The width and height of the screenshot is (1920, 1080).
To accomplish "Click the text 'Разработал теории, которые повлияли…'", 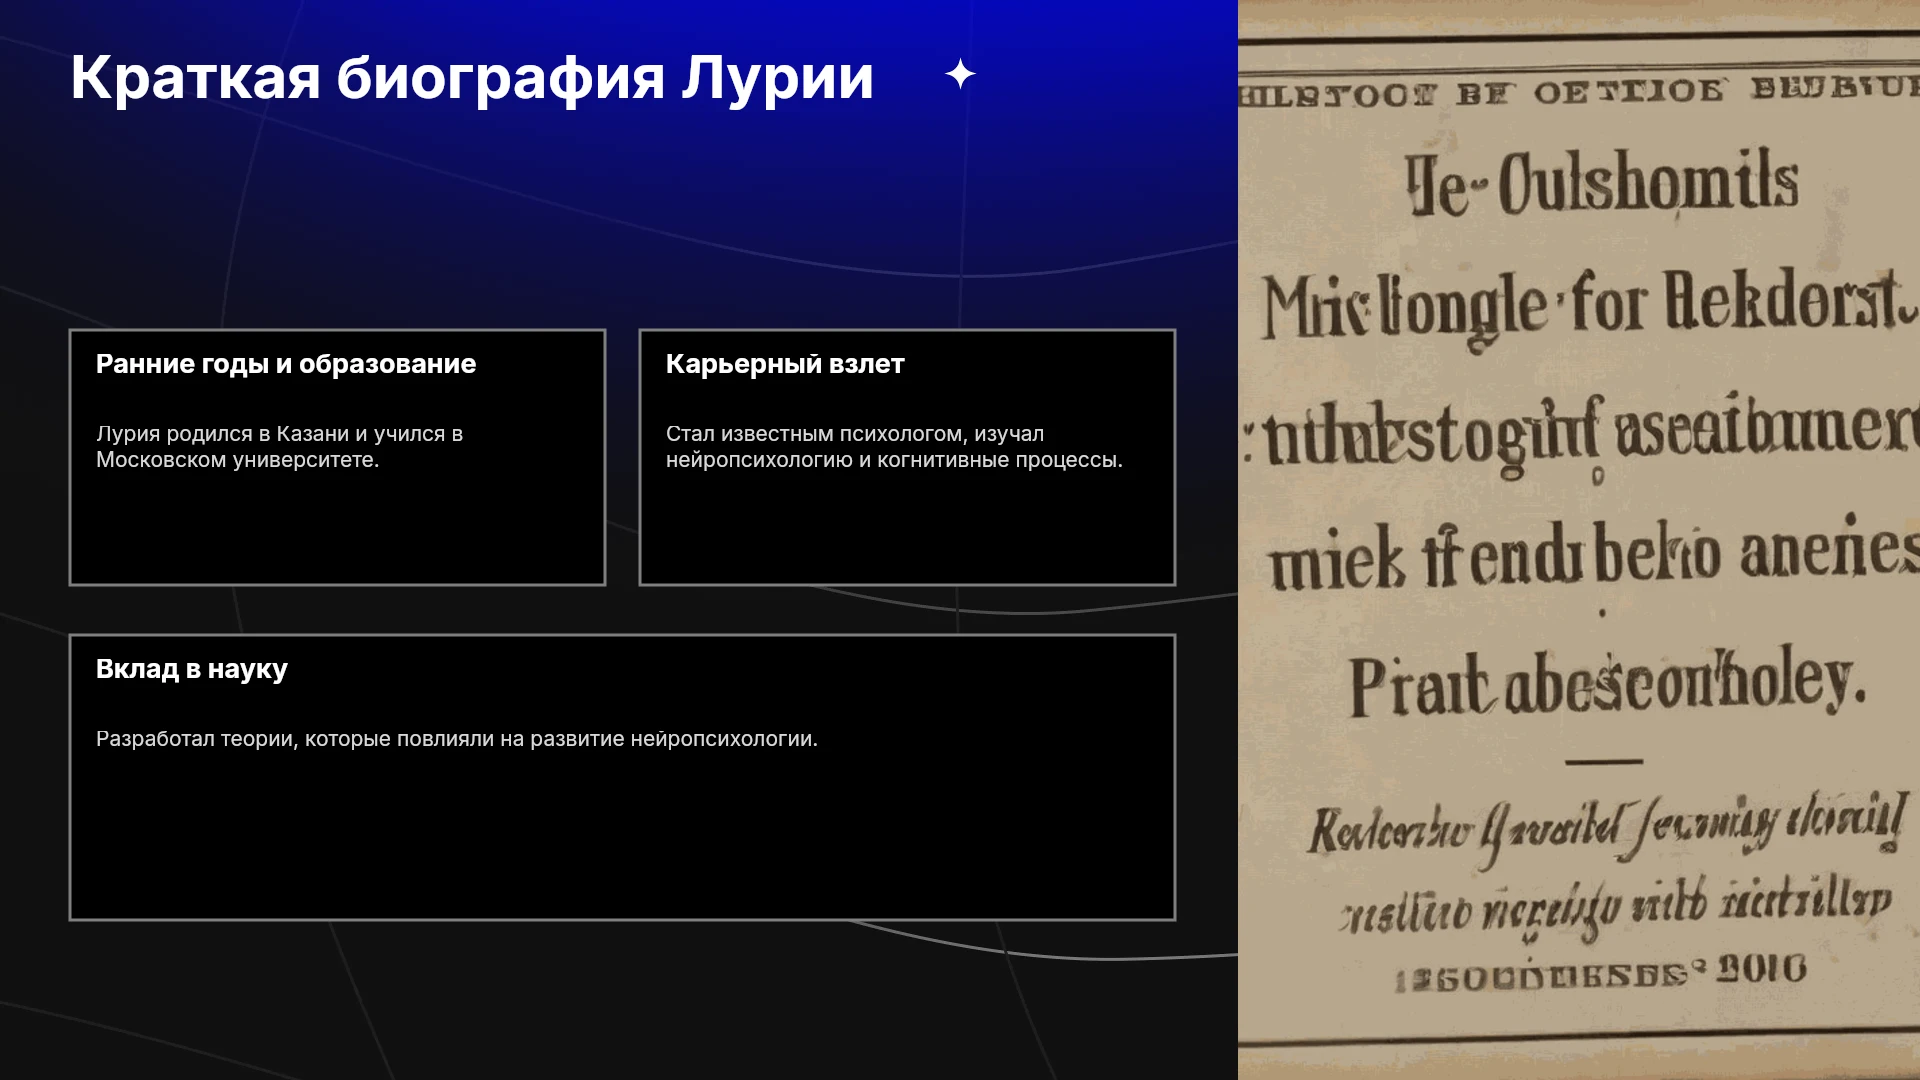I will [x=457, y=739].
